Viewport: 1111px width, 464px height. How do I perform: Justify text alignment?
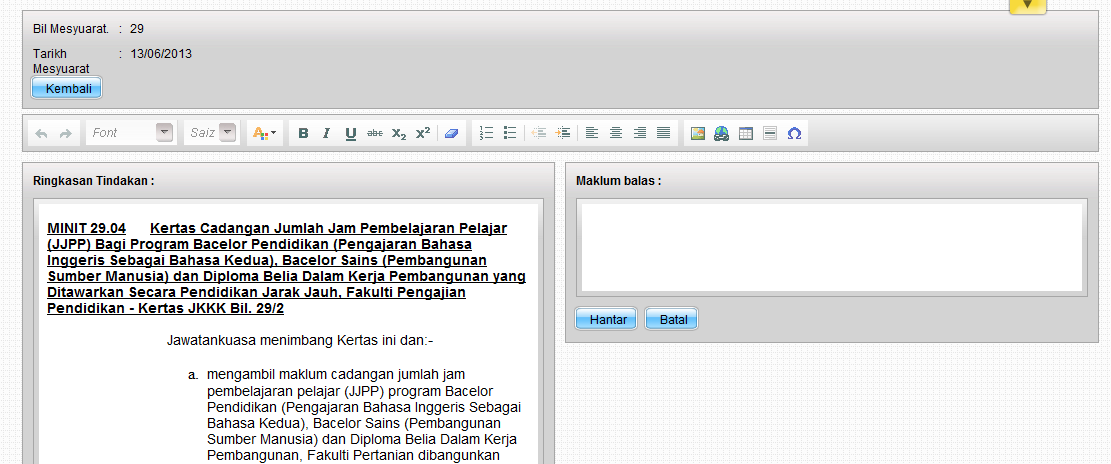pyautogui.click(x=663, y=132)
